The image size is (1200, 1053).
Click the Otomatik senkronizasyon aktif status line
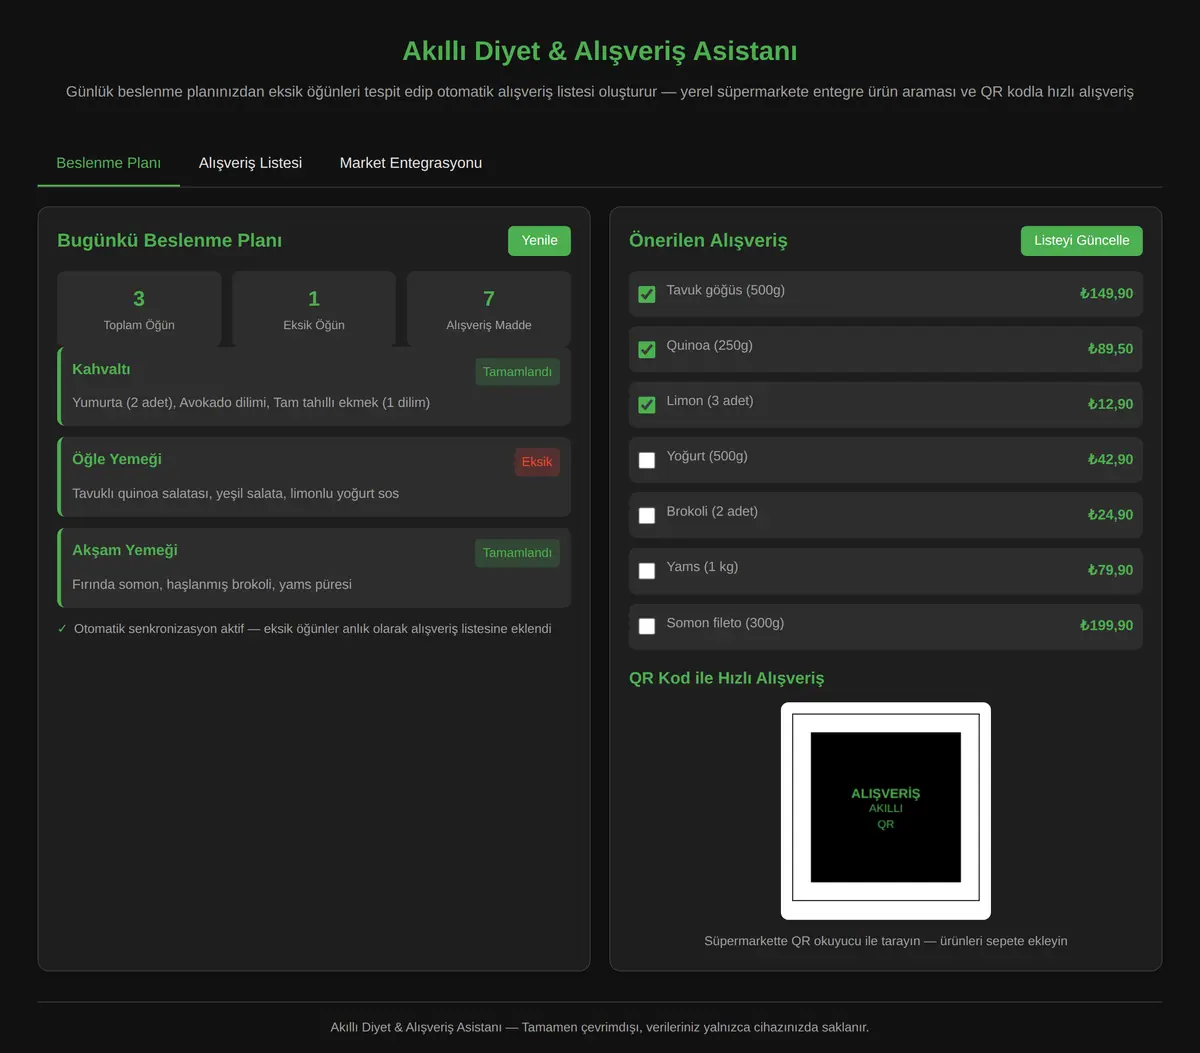click(x=305, y=629)
